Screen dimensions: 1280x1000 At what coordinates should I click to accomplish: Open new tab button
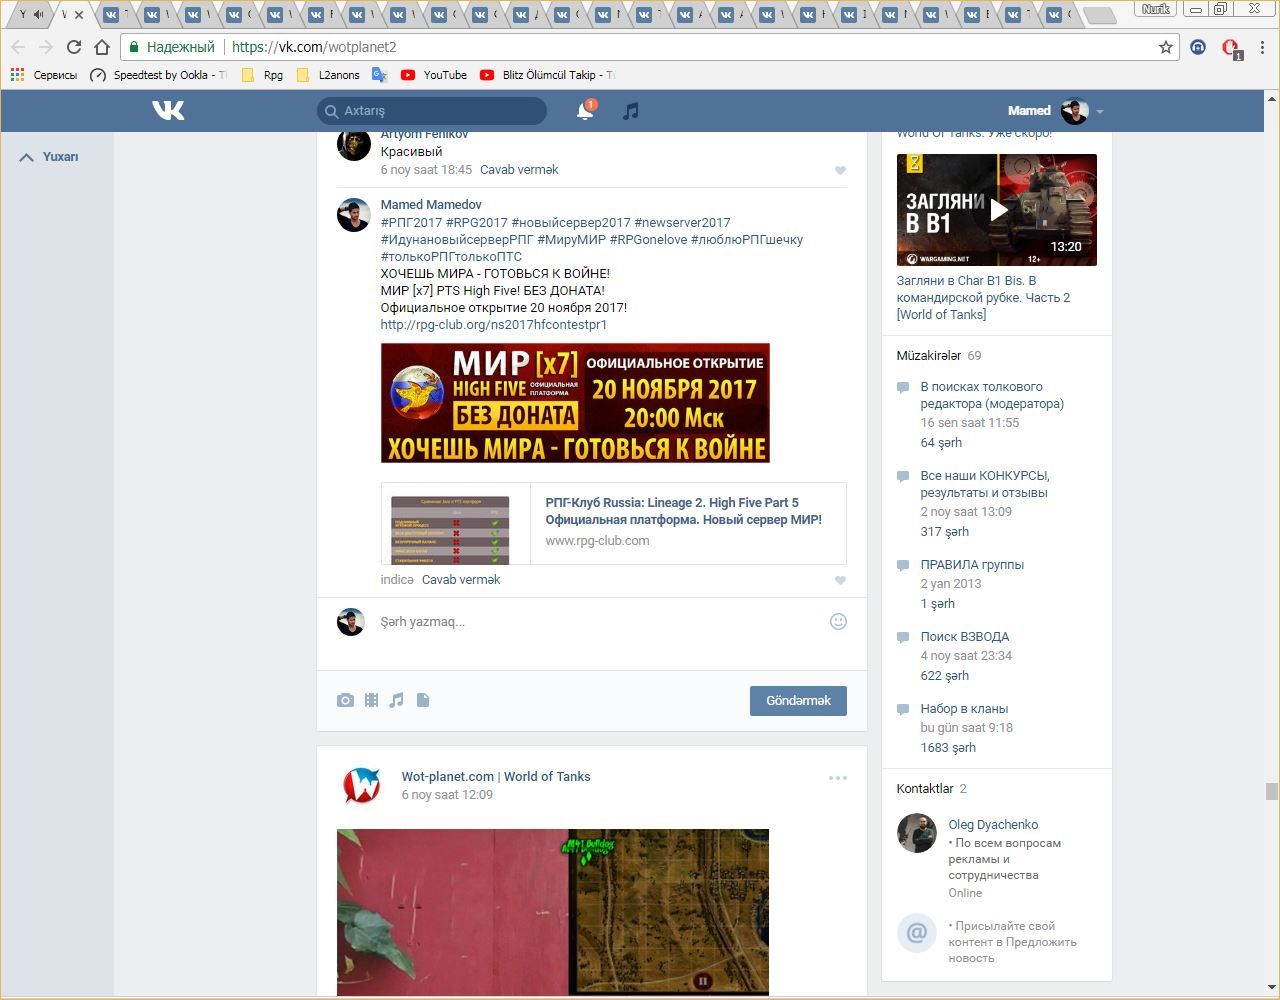1099,15
